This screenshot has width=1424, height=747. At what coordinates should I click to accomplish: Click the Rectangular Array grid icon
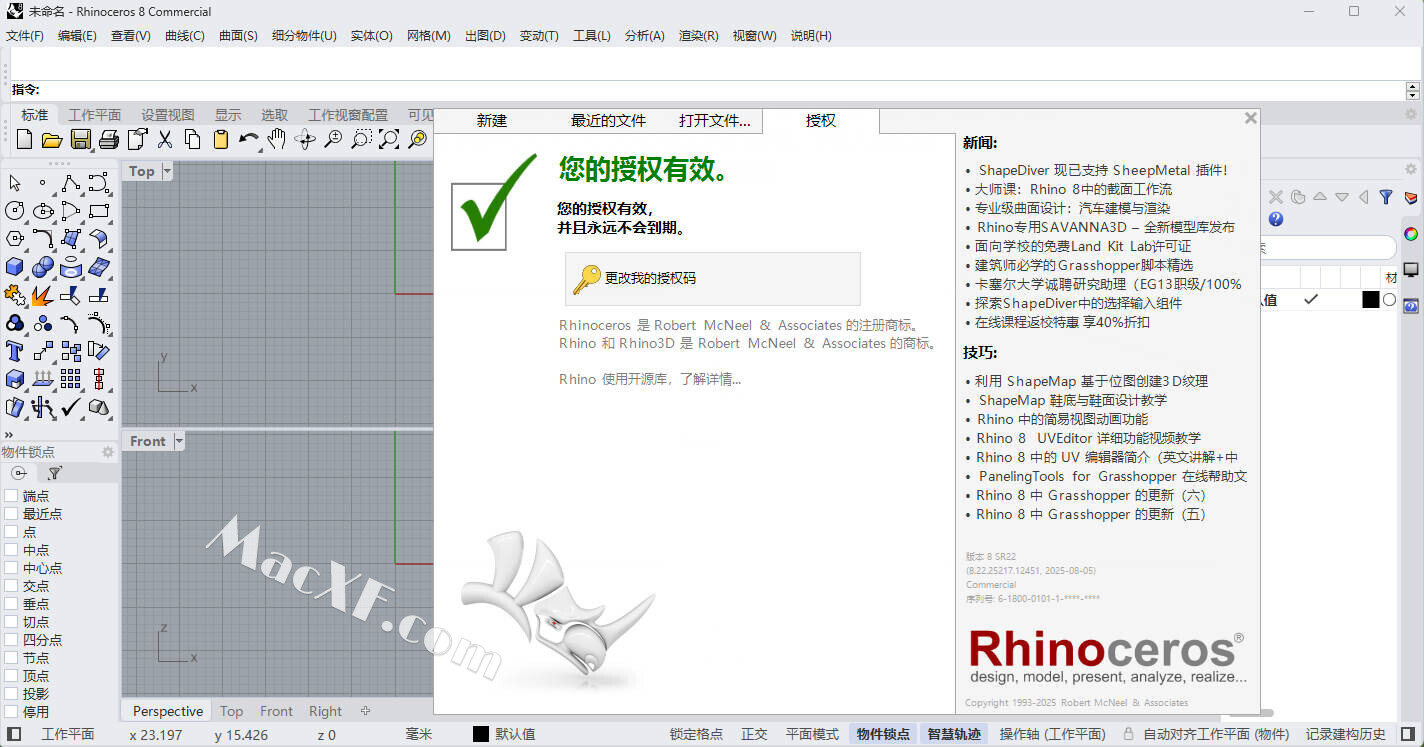[x=71, y=379]
